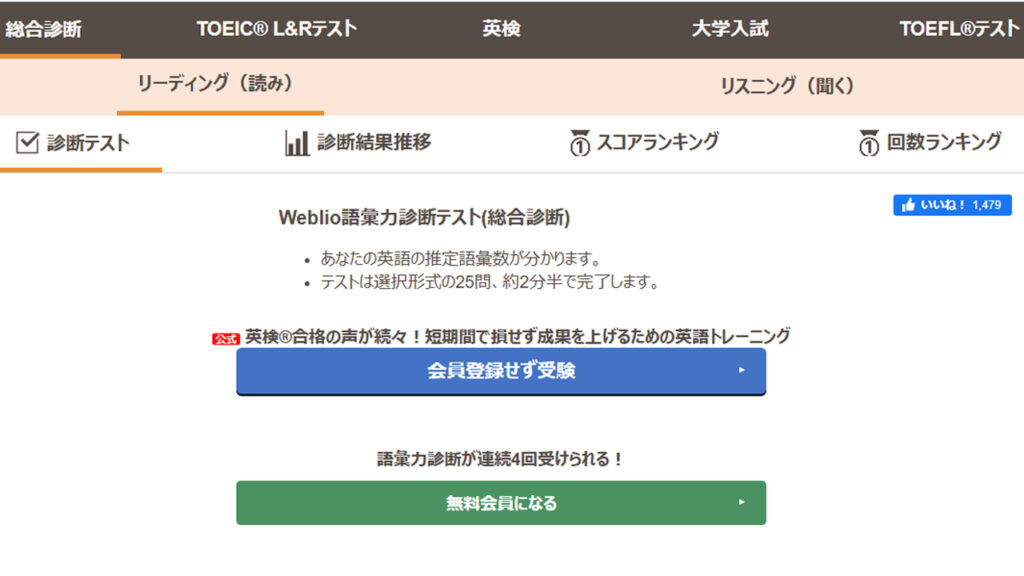Switch to リスニング（聞く）sub-tab

787,86
